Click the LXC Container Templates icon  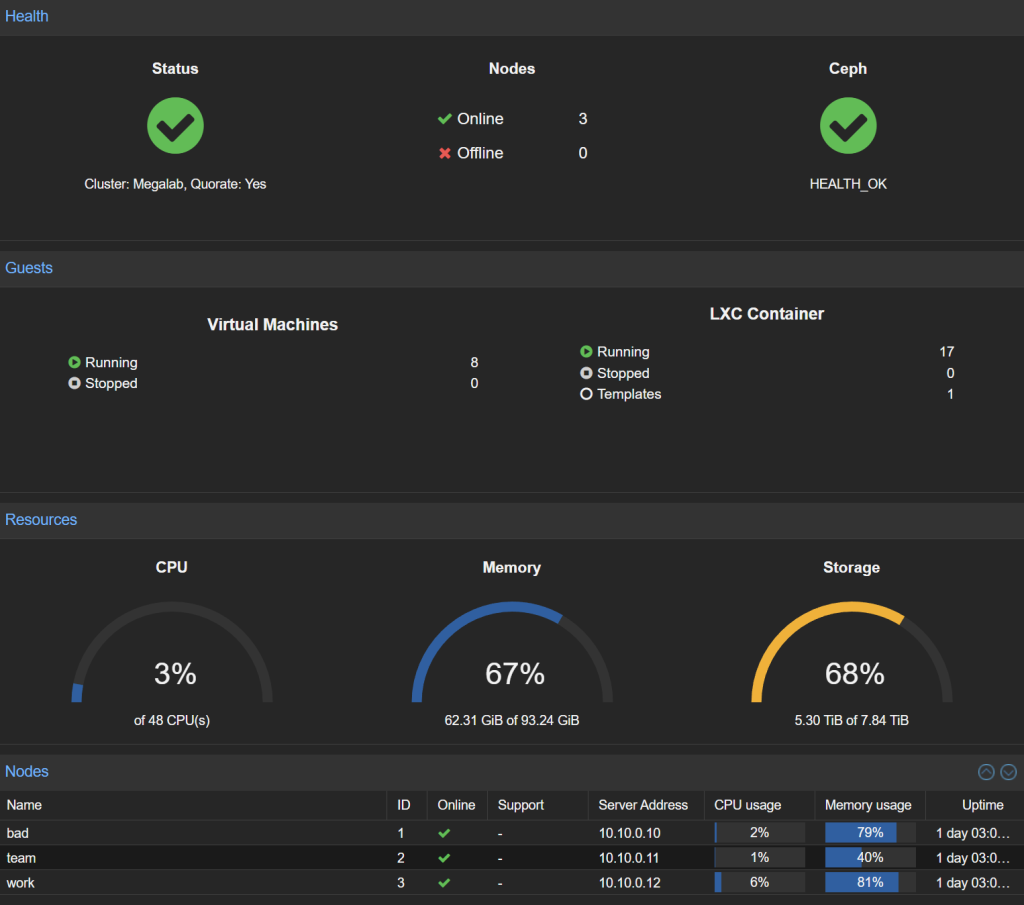coord(586,394)
